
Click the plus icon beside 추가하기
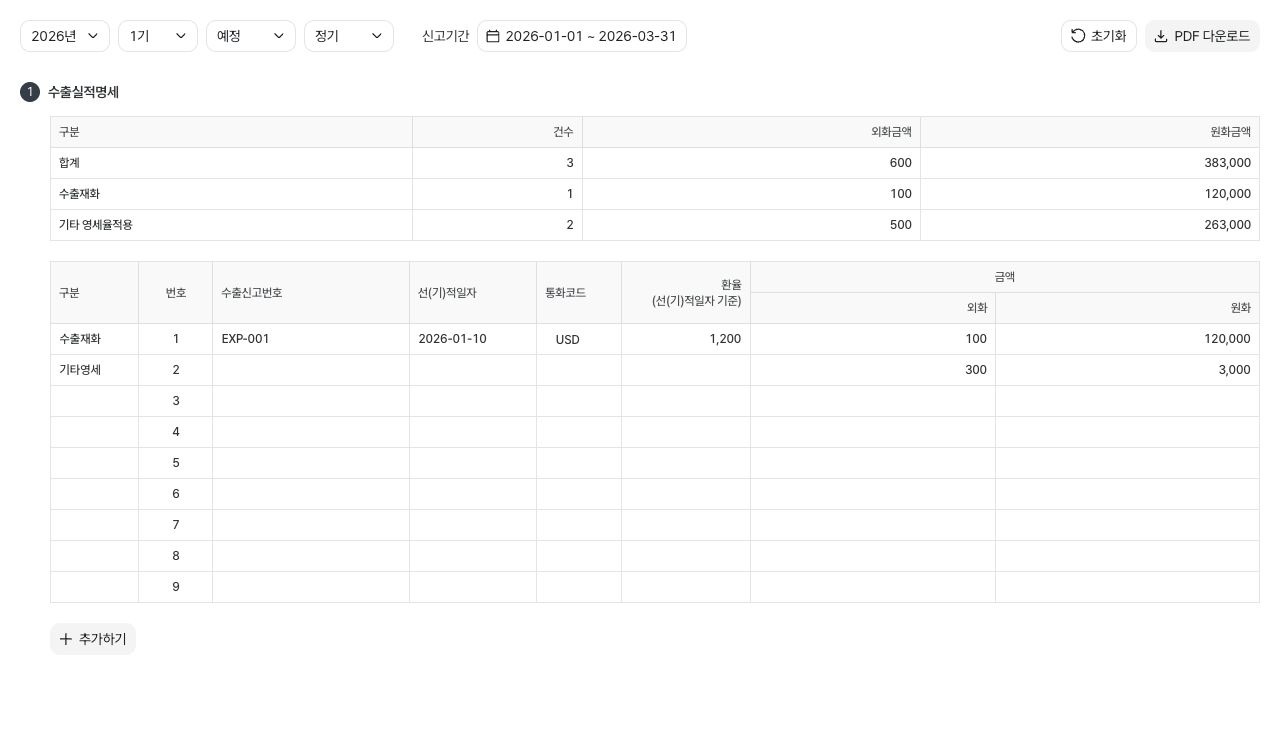click(66, 639)
